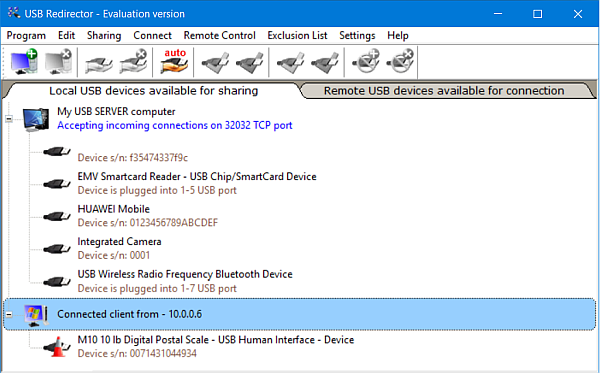Click the USB Redirector title bar app icon
Viewport: 600px width, 373px height.
tap(14, 13)
